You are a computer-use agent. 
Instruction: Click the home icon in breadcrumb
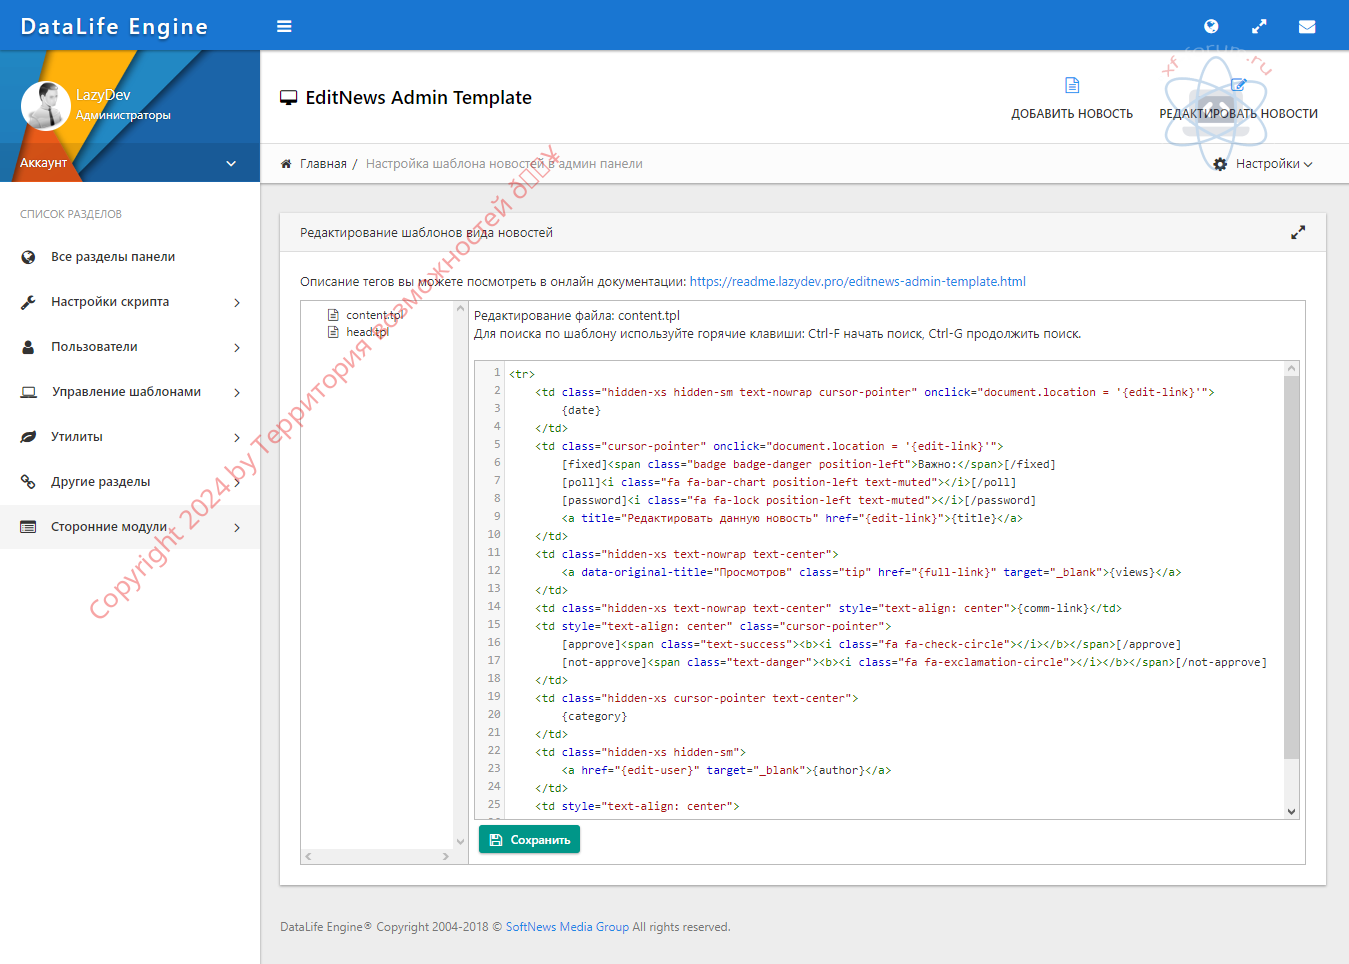[286, 164]
